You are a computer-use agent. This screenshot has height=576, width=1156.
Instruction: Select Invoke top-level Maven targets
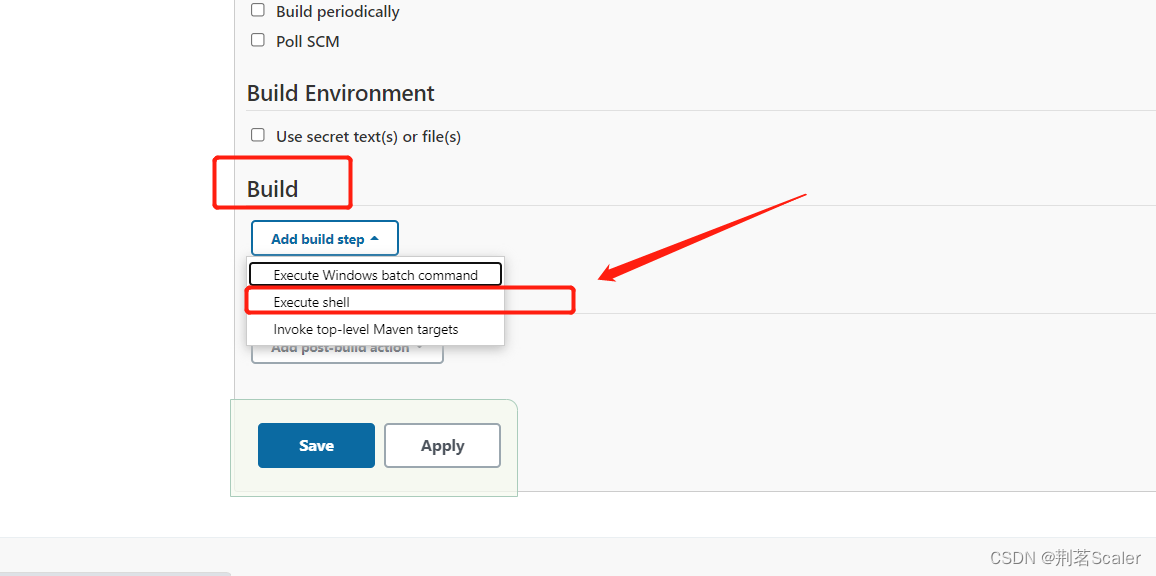pos(366,329)
